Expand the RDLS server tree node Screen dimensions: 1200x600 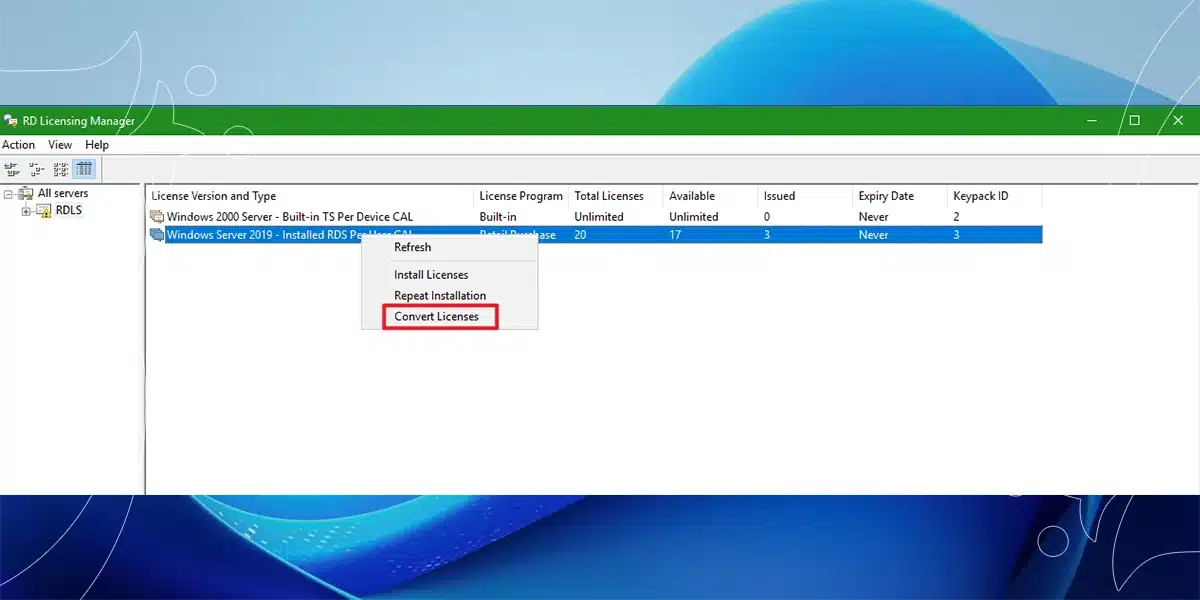[26, 211]
